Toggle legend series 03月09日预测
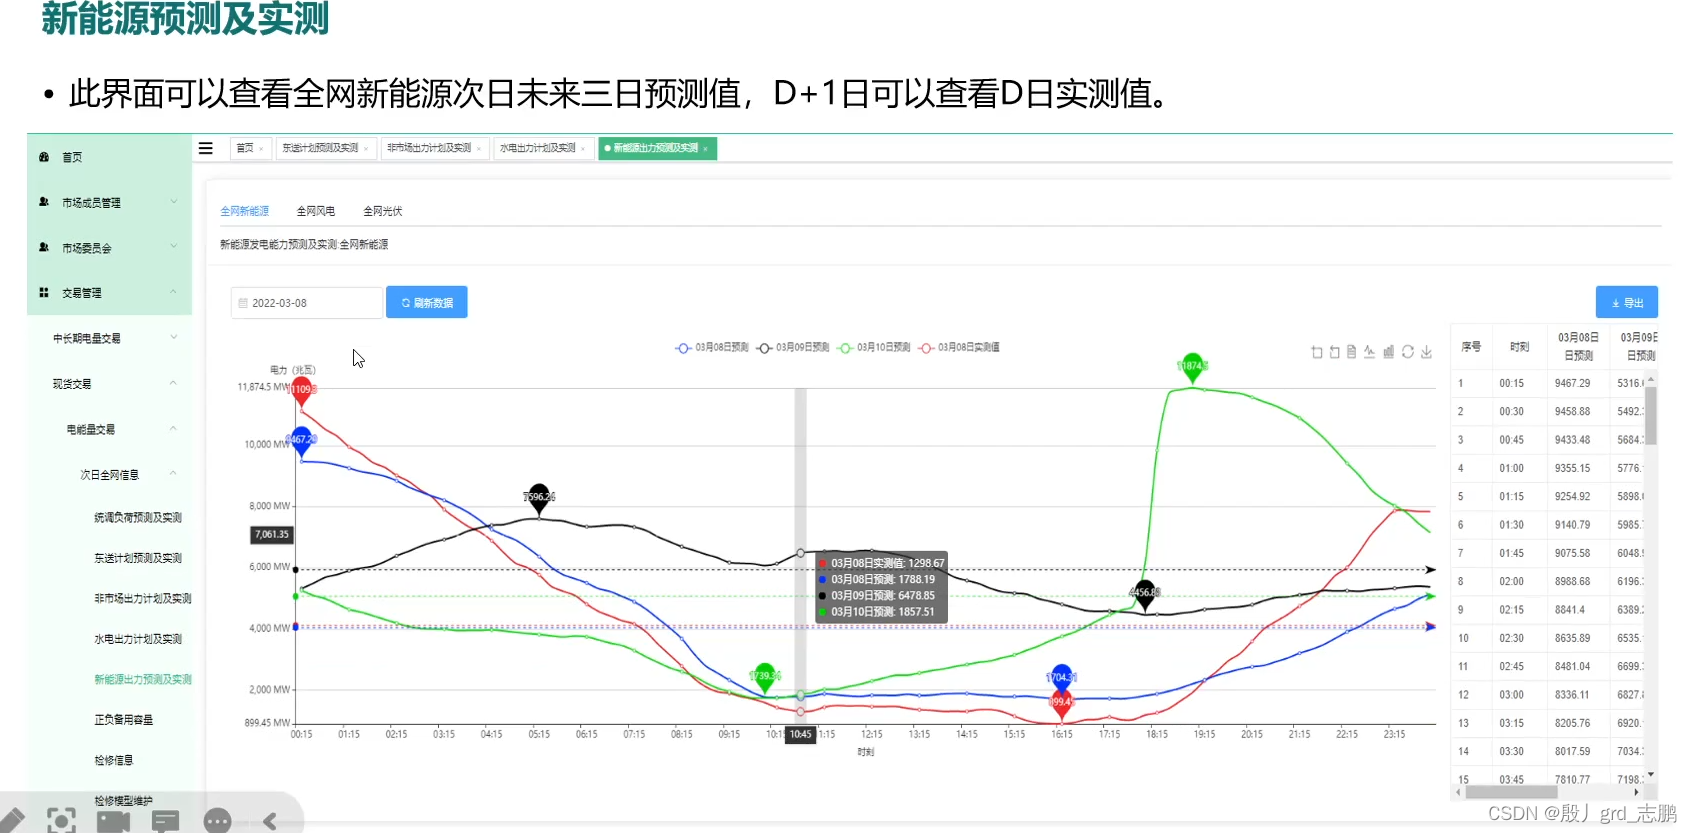Image resolution: width=1692 pixels, height=833 pixels. (x=793, y=348)
